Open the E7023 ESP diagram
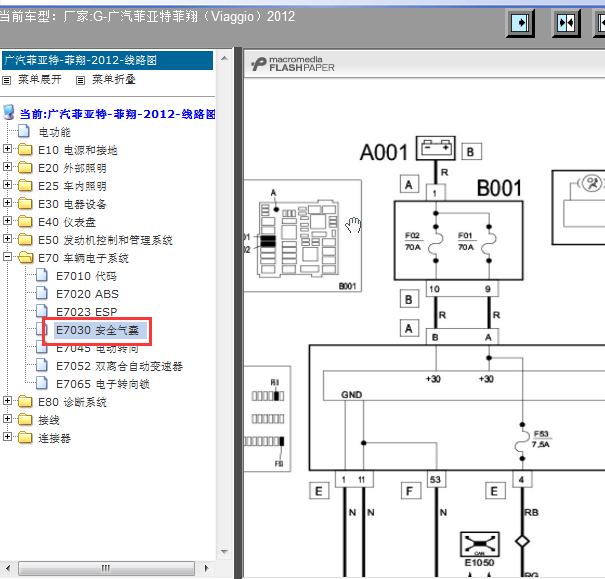The width and height of the screenshot is (605, 579). click(86, 312)
